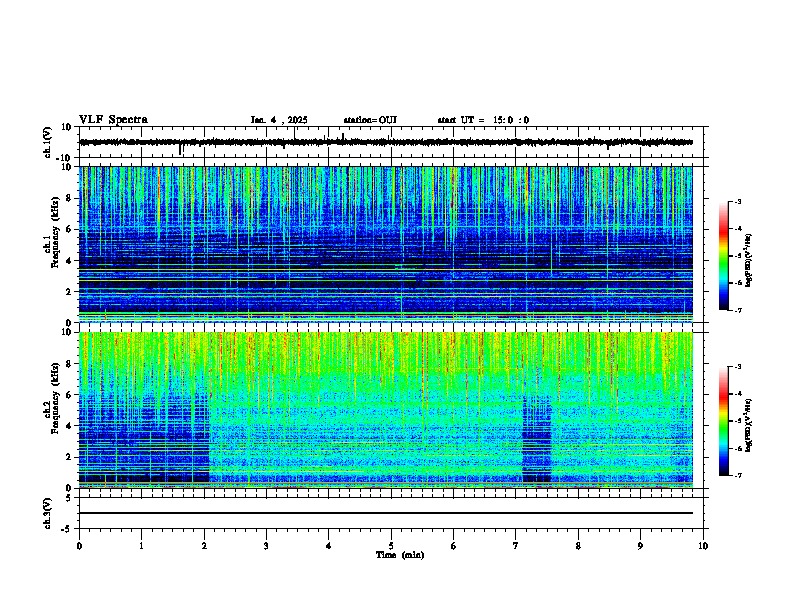Click the dark quiet band in ch.2 after minute 7
This screenshot has height=612, width=792.
click(536, 440)
